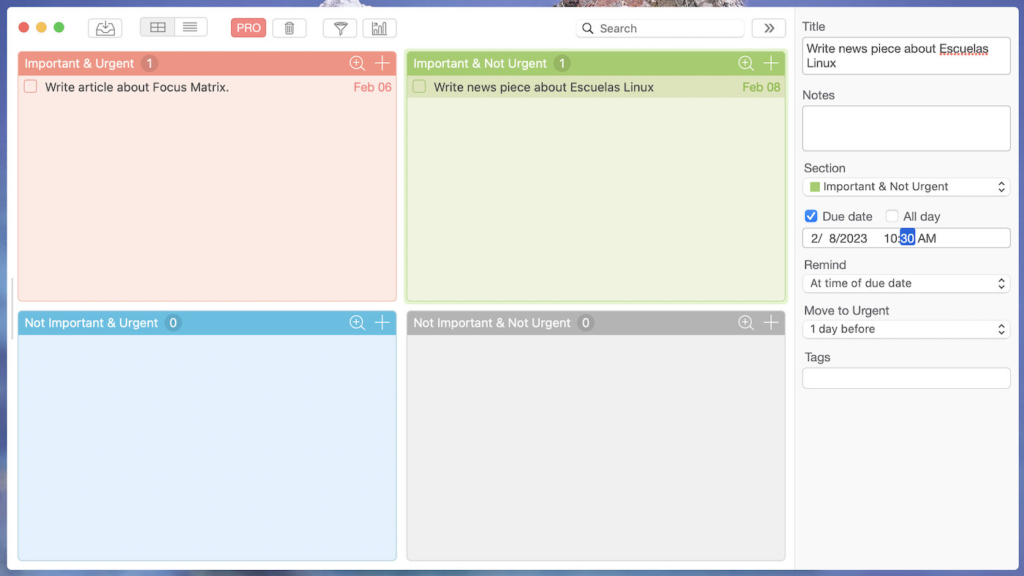Enable the All day checkbox
This screenshot has width=1024, height=576.
pyautogui.click(x=891, y=216)
